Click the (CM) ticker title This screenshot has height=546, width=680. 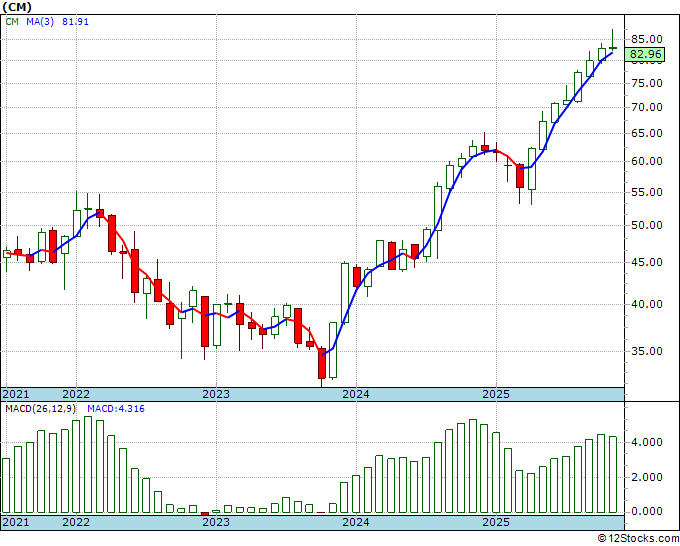pyautogui.click(x=17, y=7)
